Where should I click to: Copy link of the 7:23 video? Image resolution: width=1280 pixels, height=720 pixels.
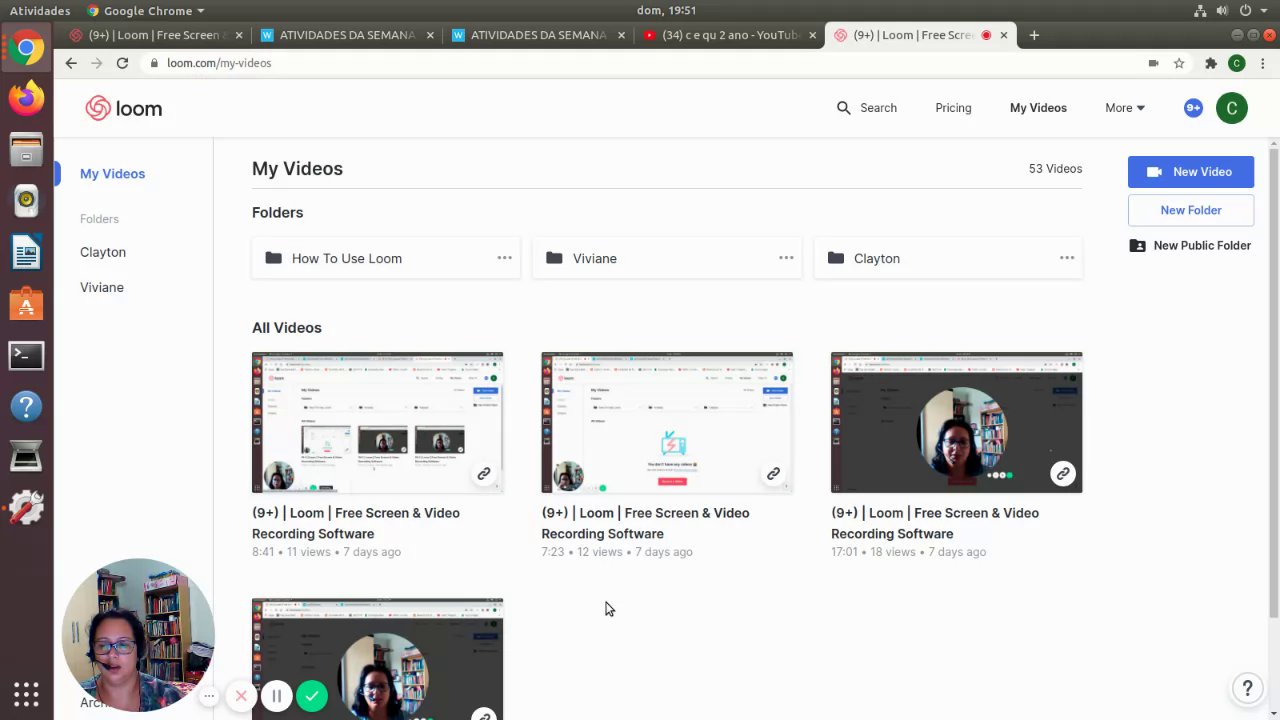tap(773, 474)
